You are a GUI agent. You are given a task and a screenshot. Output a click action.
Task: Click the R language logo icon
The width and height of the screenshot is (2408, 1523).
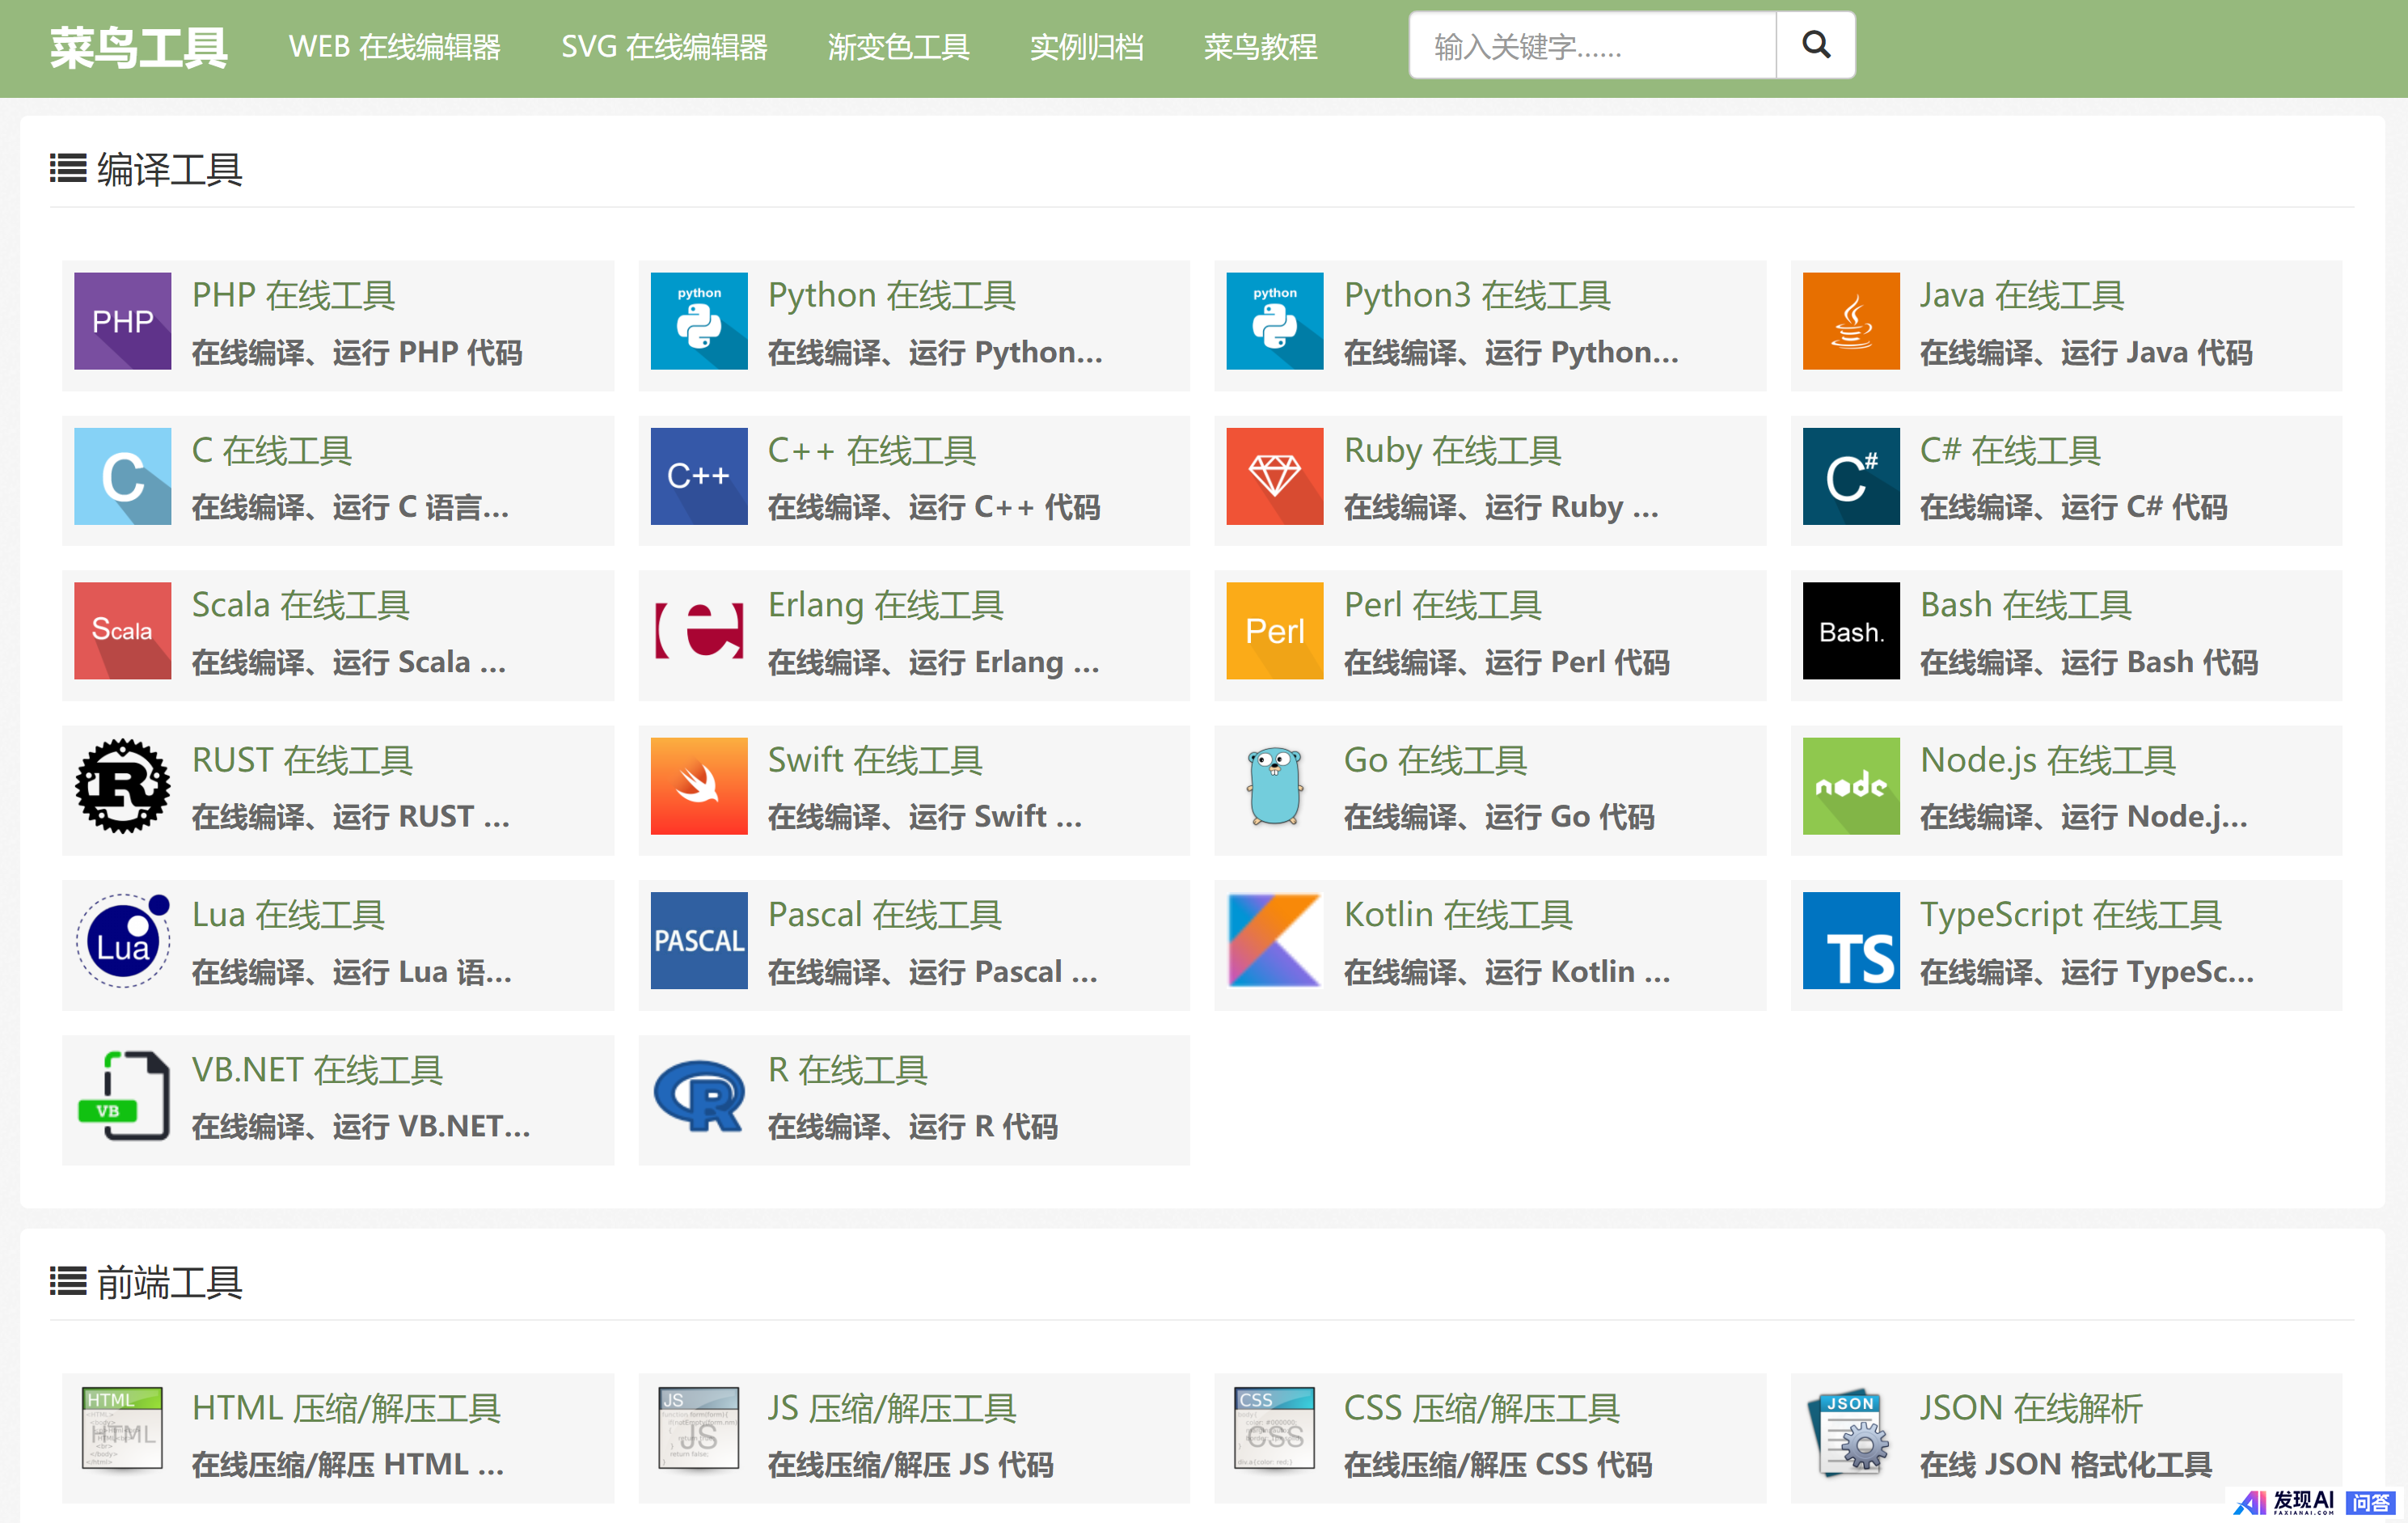(x=698, y=1095)
